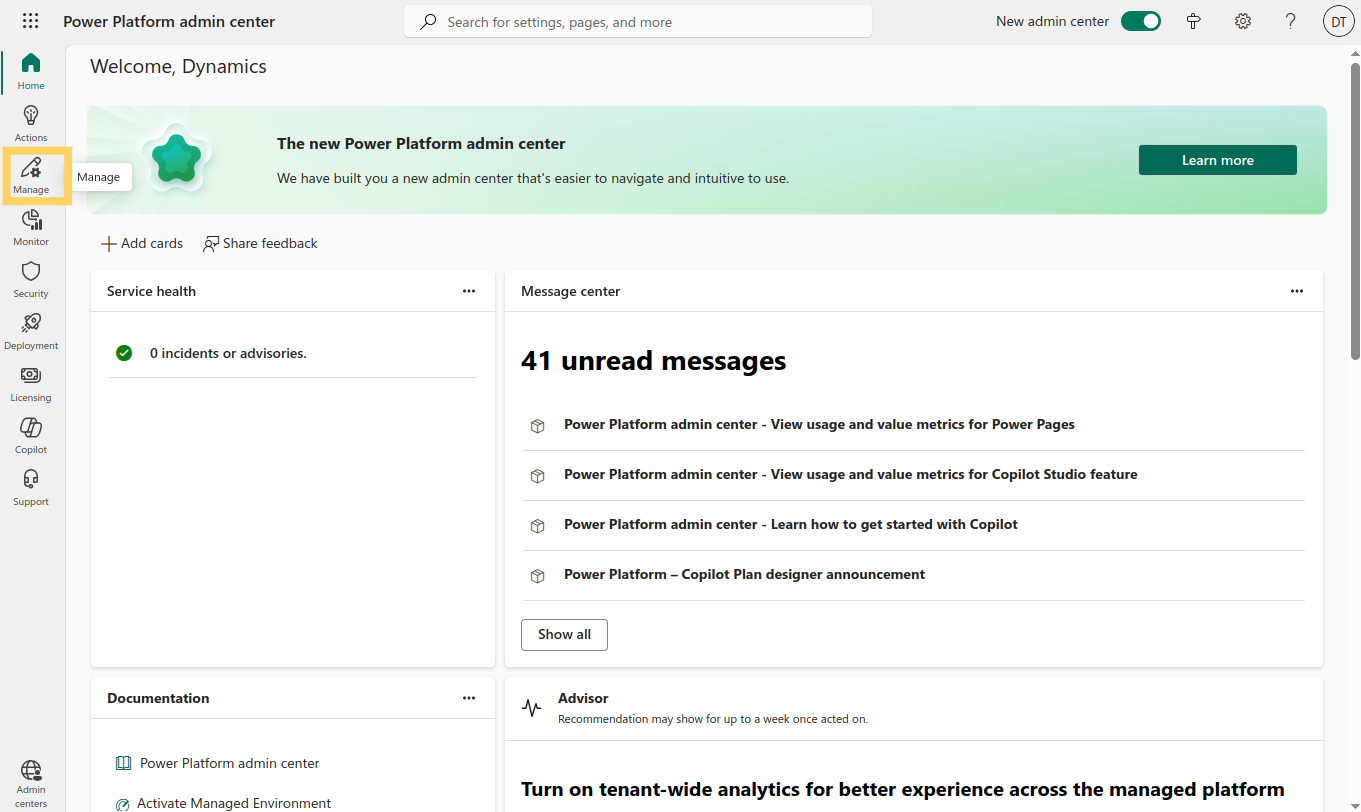Open Copilot in the left navigation

[31, 436]
